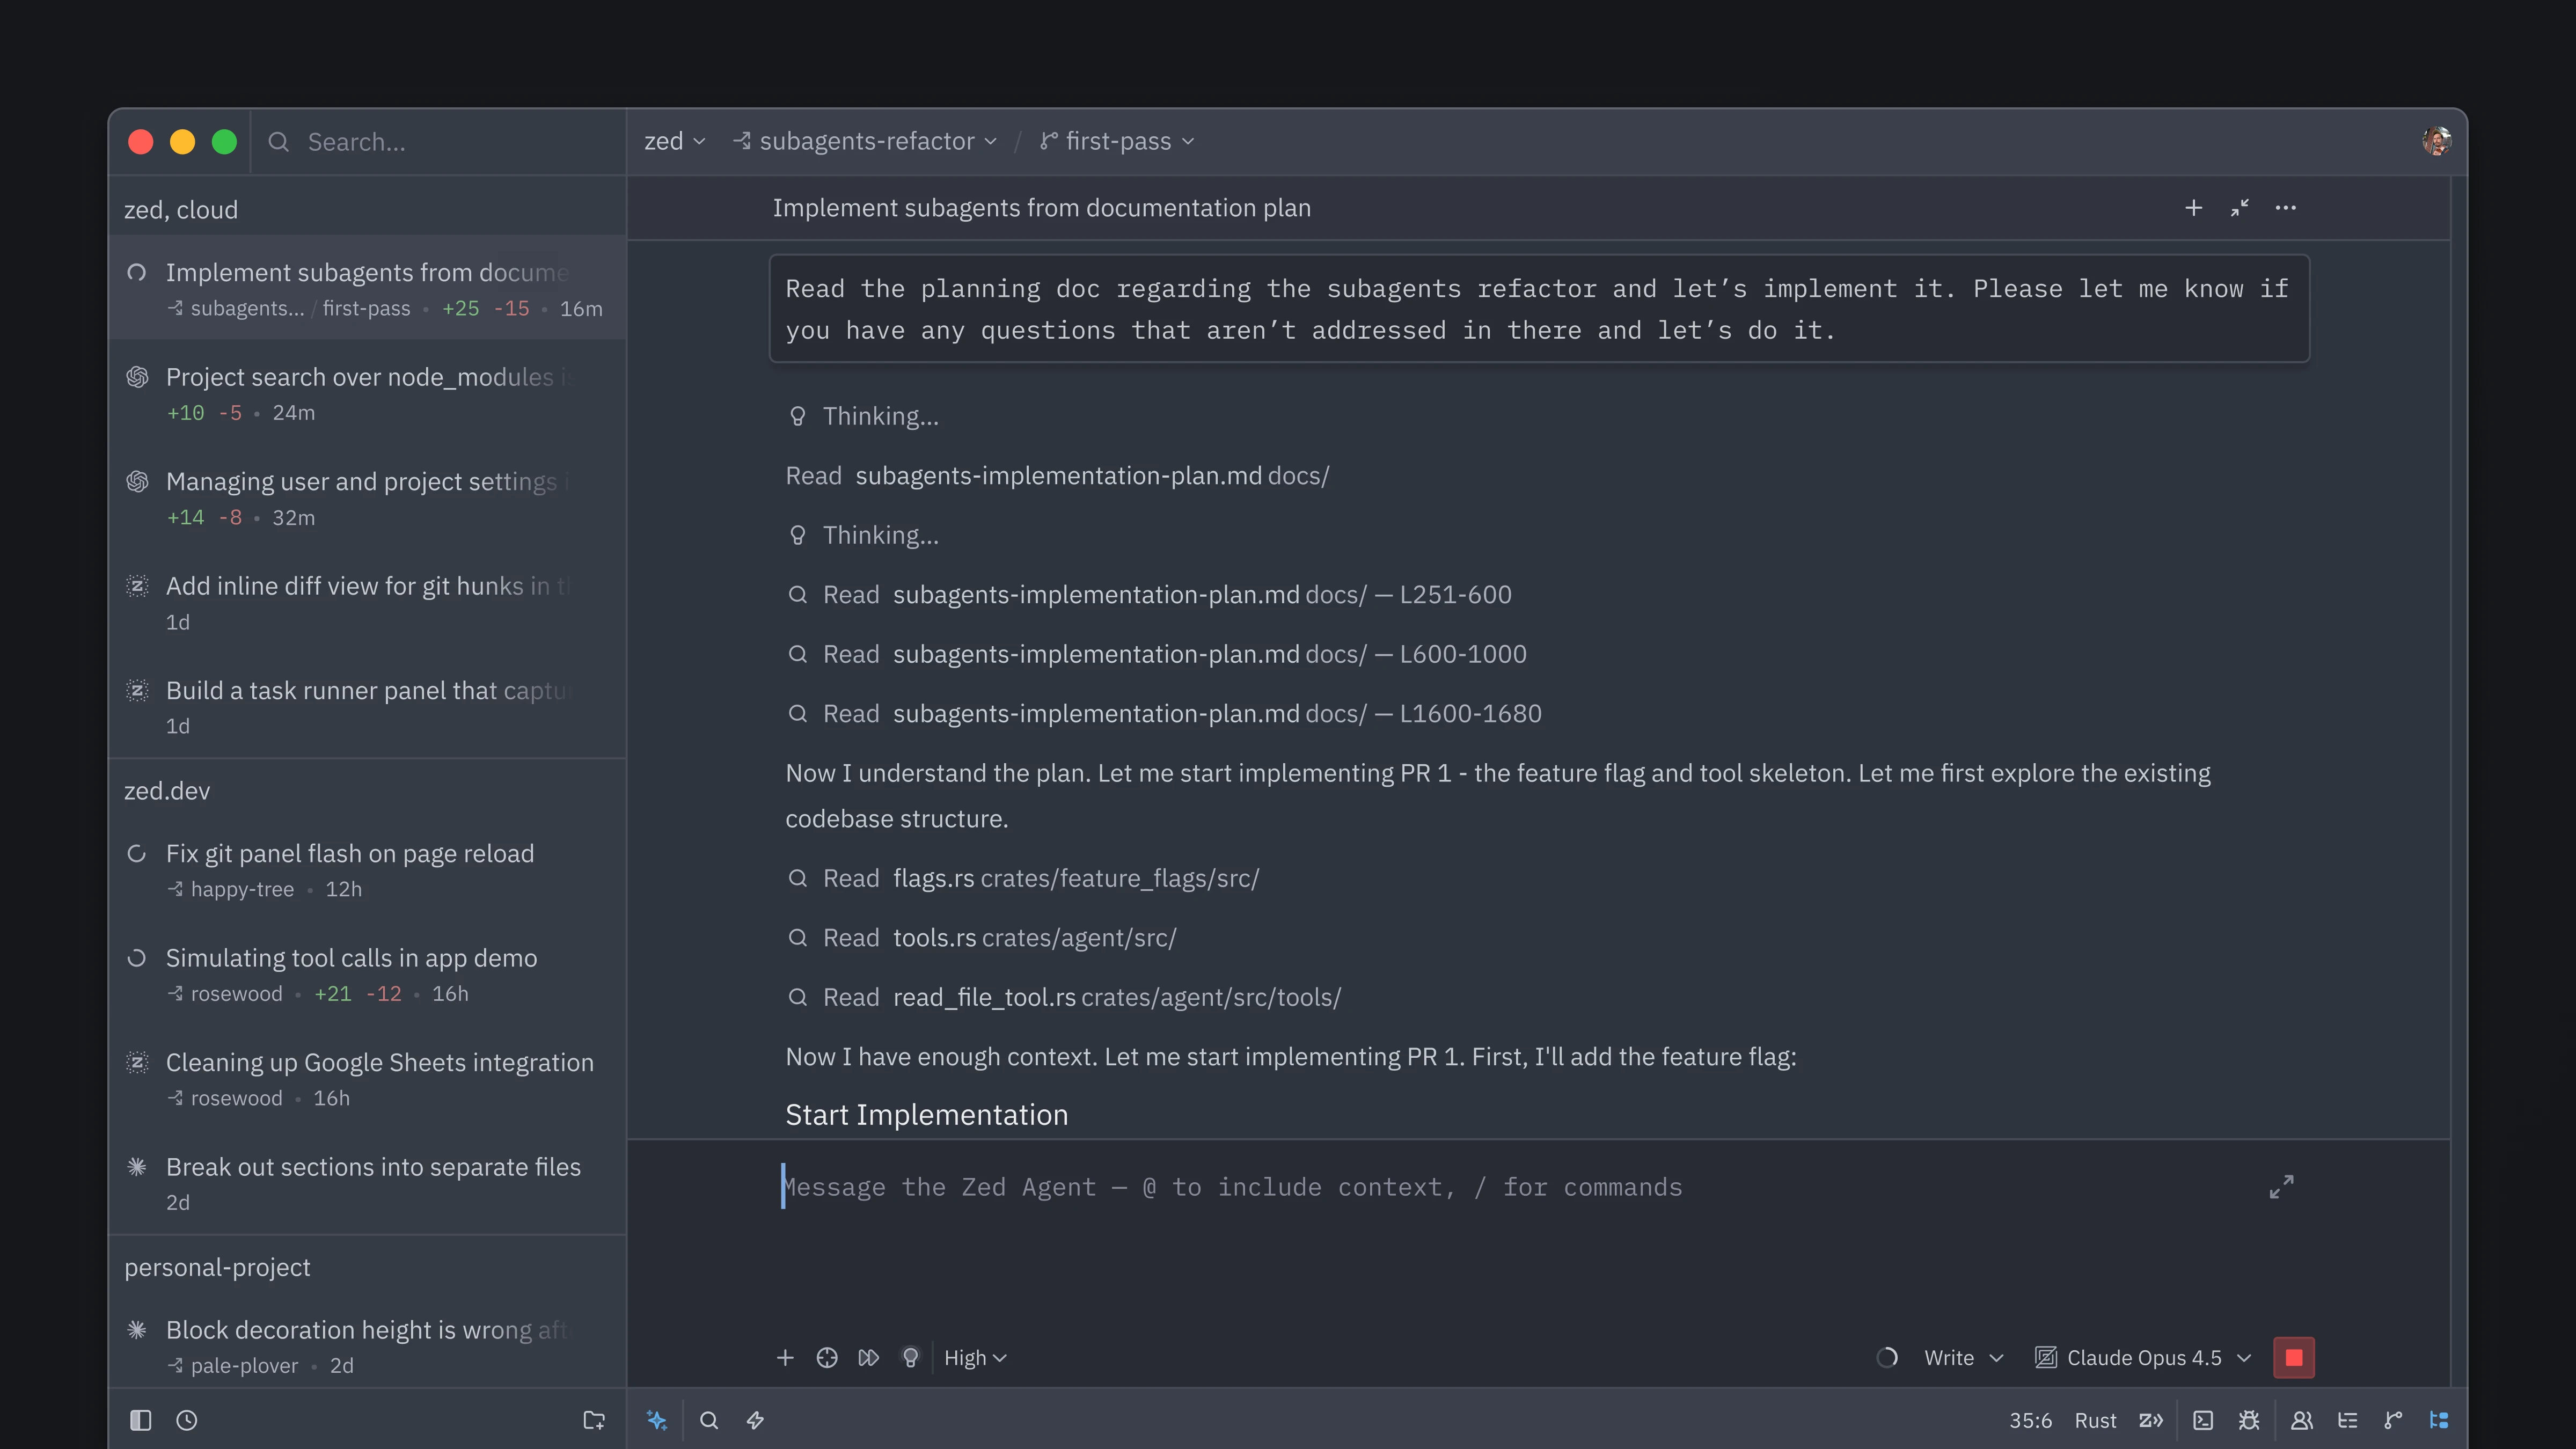
Task: Open the Claude Opus 4.5 model selector
Action: point(2143,1357)
